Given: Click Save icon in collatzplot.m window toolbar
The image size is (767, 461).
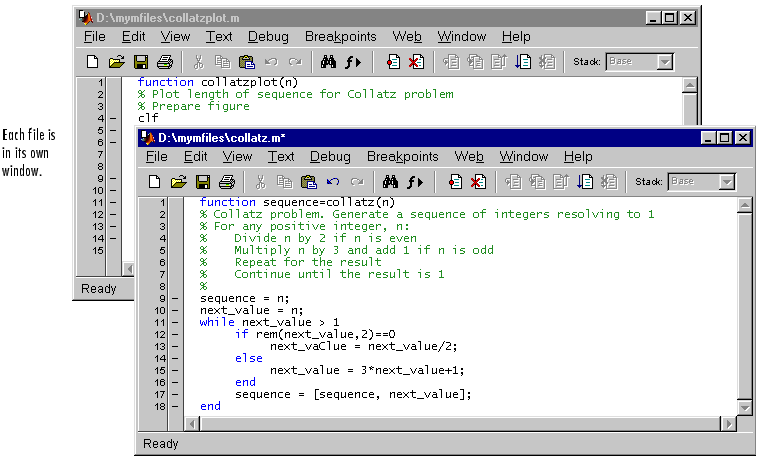Looking at the screenshot, I should 141,62.
